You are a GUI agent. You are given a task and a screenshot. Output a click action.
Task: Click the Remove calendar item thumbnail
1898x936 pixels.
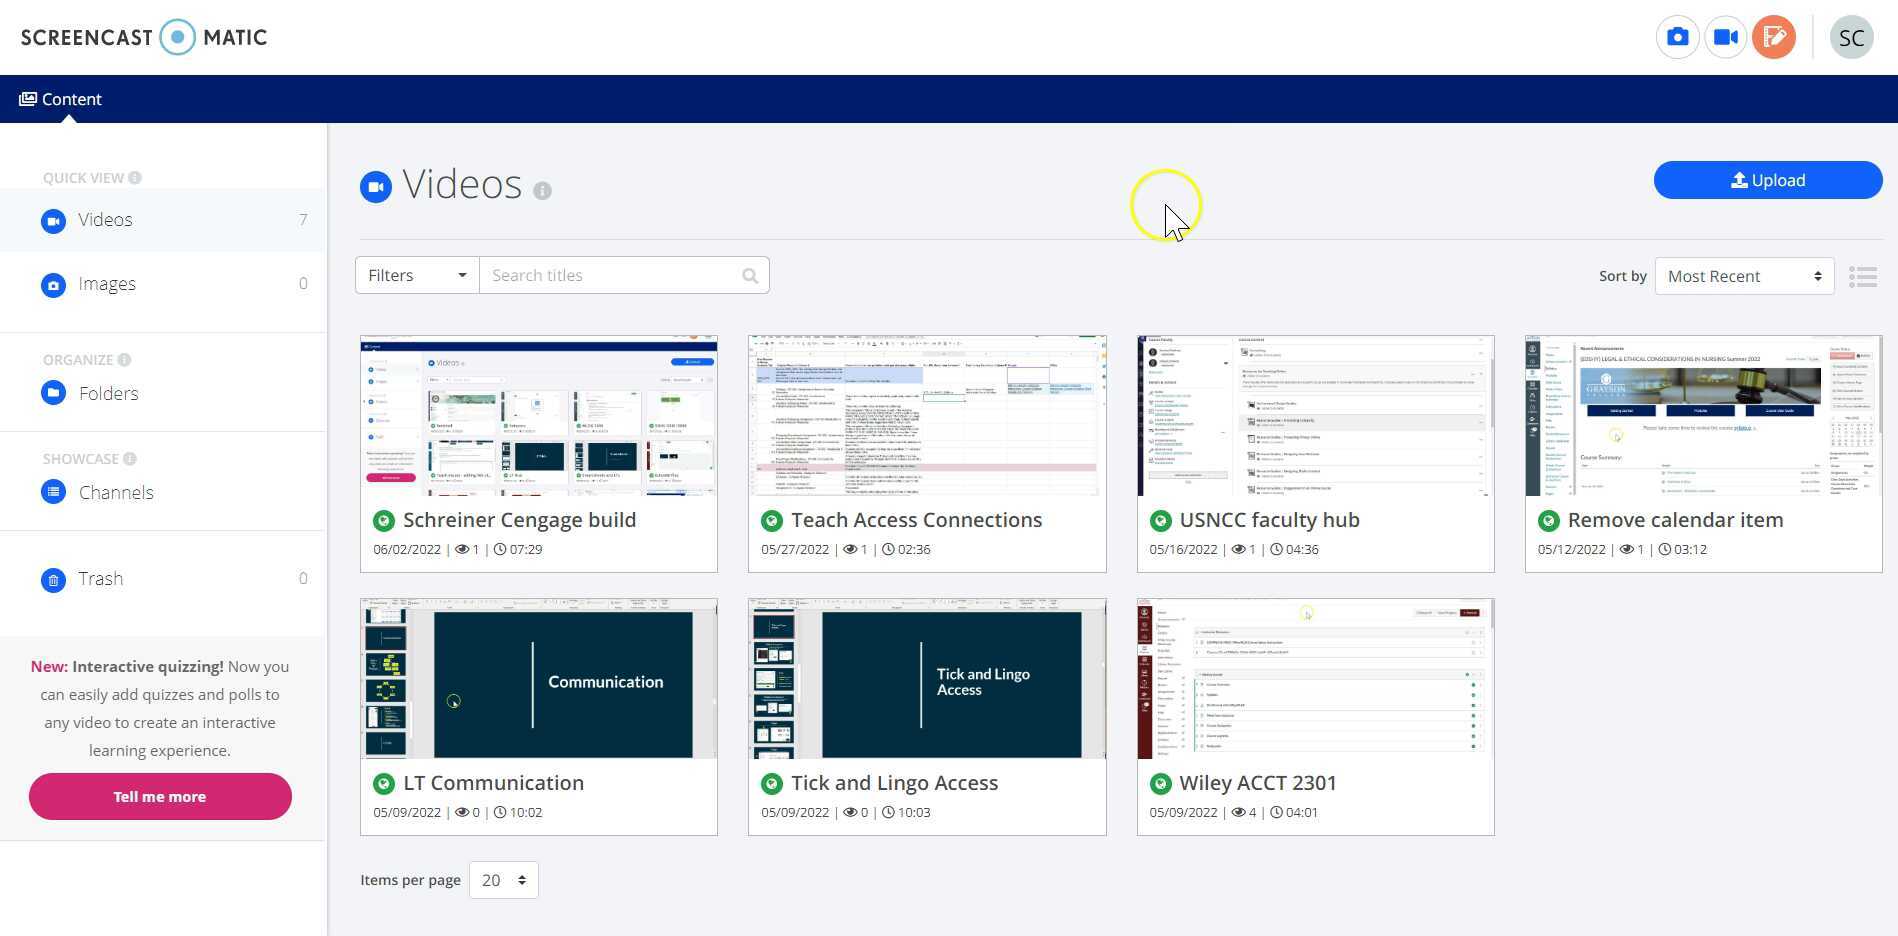[x=1704, y=416]
